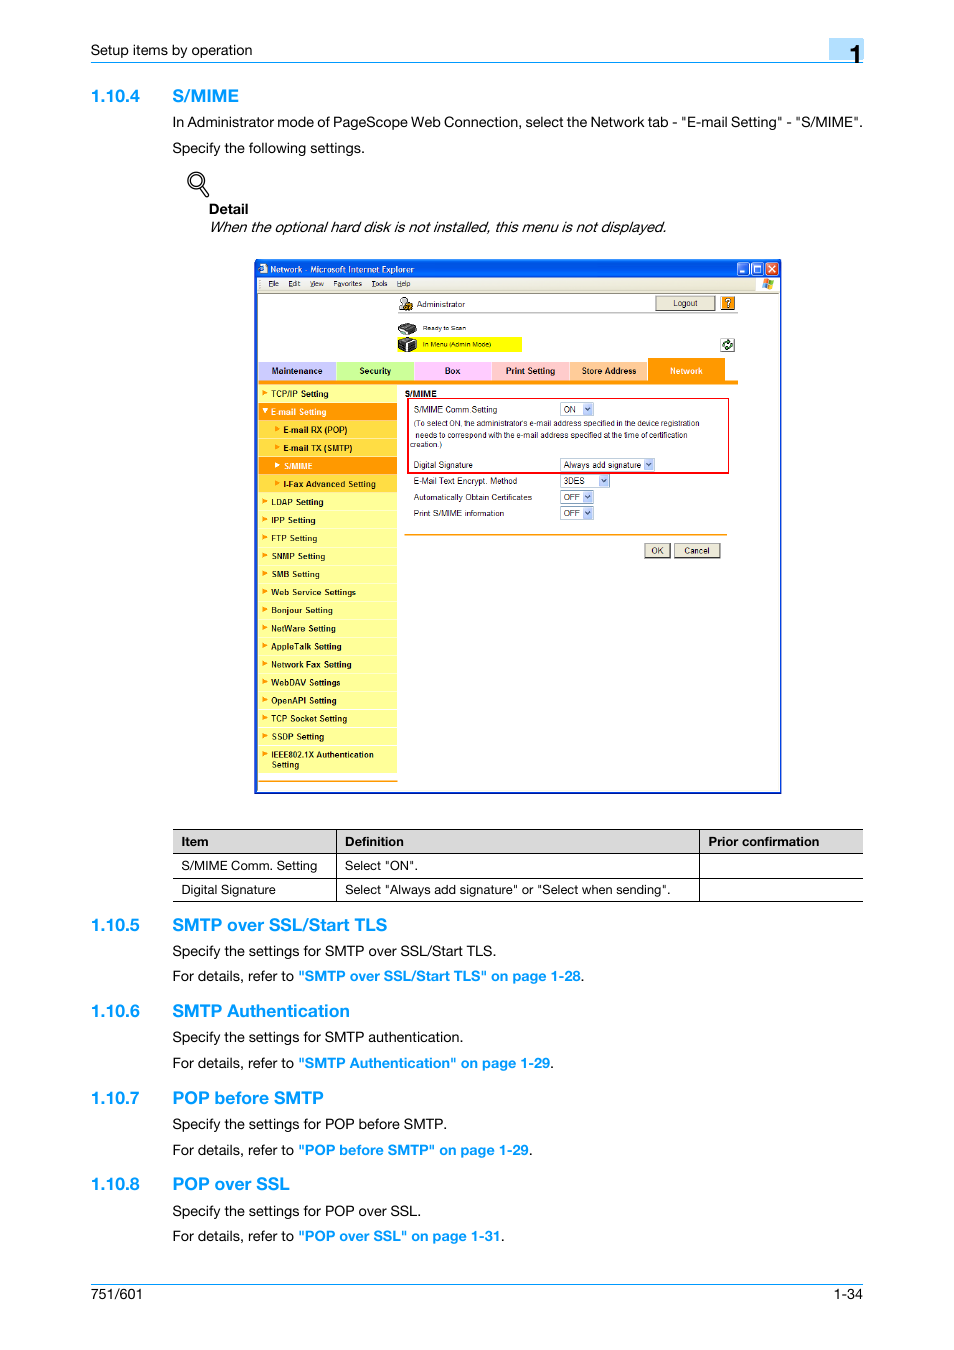Switch to the Security tab
This screenshot has width=954, height=1350.
[x=375, y=371]
